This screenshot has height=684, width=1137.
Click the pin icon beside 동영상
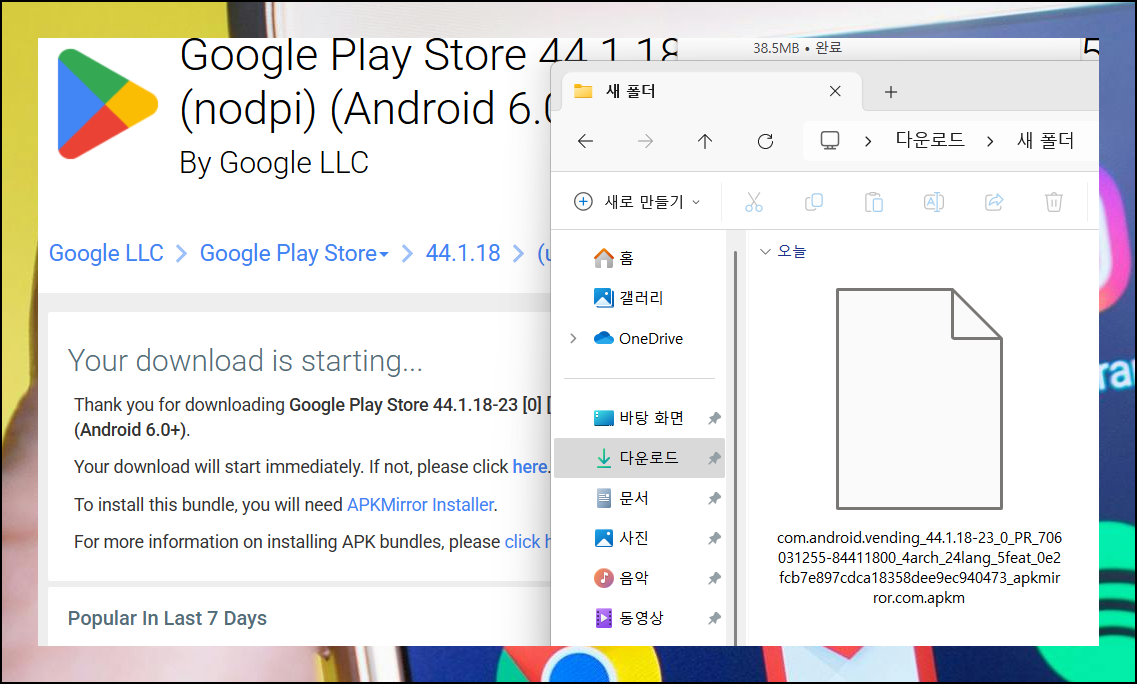[x=714, y=618]
